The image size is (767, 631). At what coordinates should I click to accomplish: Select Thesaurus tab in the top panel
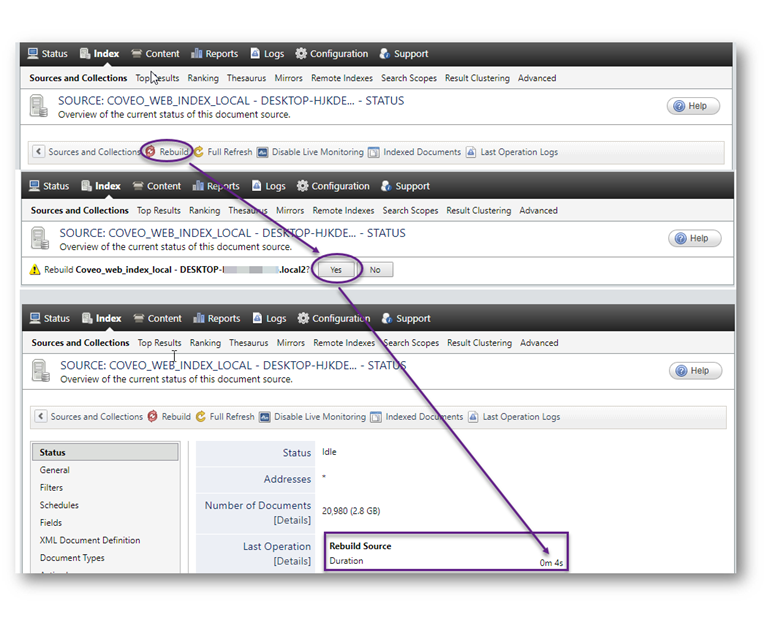[247, 78]
